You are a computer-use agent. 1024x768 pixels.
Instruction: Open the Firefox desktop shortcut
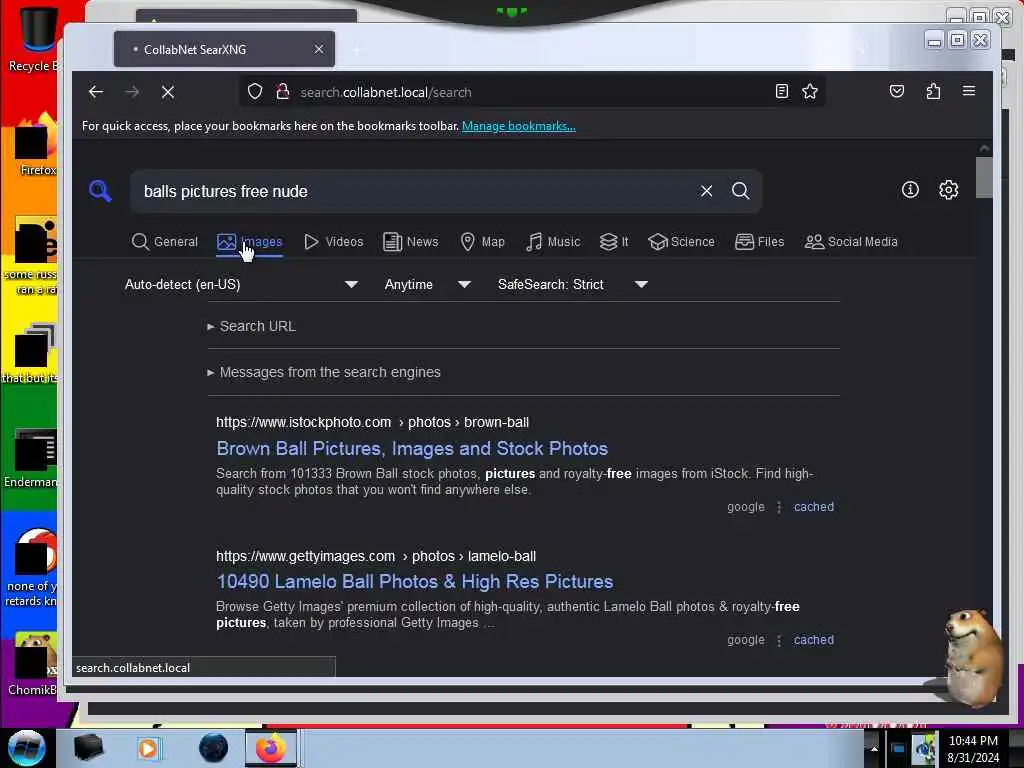tap(35, 145)
